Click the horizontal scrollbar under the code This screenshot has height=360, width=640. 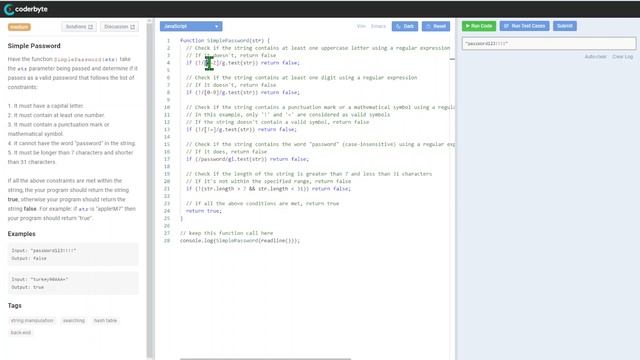coord(265,359)
